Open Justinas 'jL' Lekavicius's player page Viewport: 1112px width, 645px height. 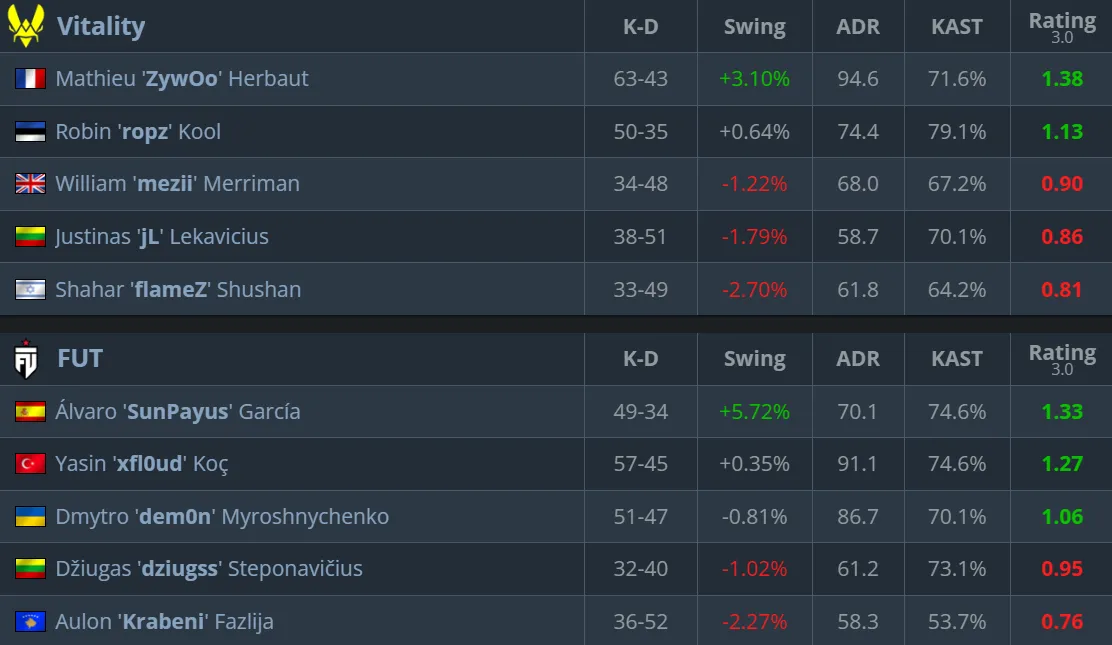click(x=162, y=236)
